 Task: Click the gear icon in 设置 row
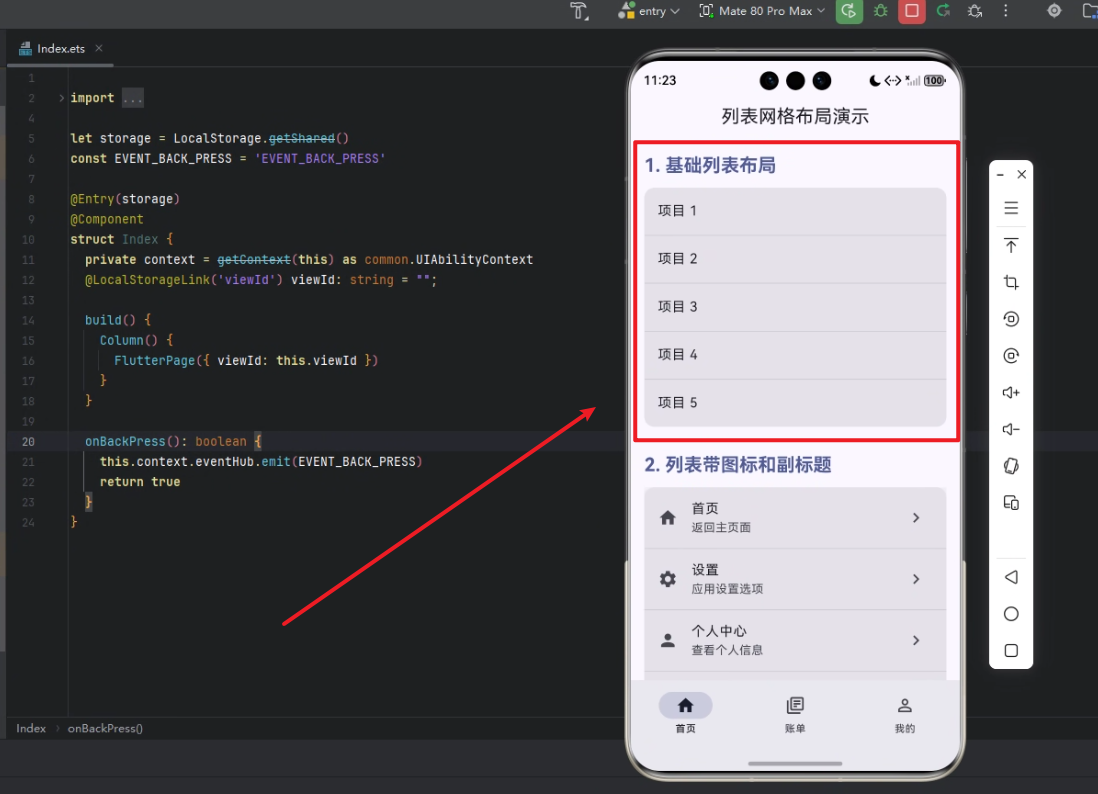pyautogui.click(x=668, y=579)
